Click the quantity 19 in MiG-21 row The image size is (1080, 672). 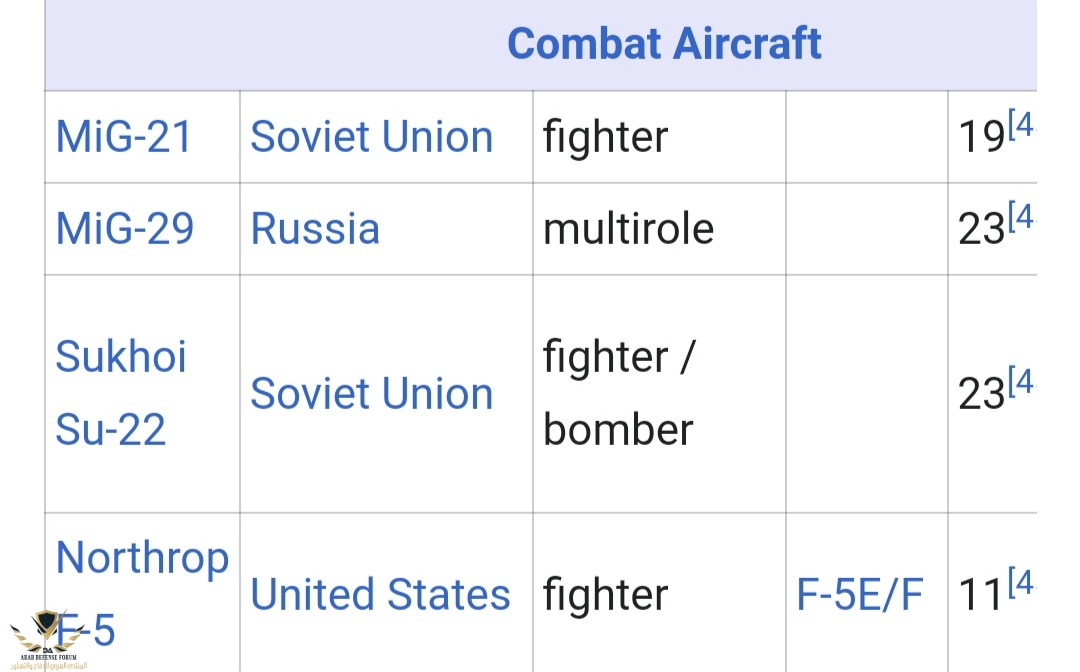coord(980,139)
